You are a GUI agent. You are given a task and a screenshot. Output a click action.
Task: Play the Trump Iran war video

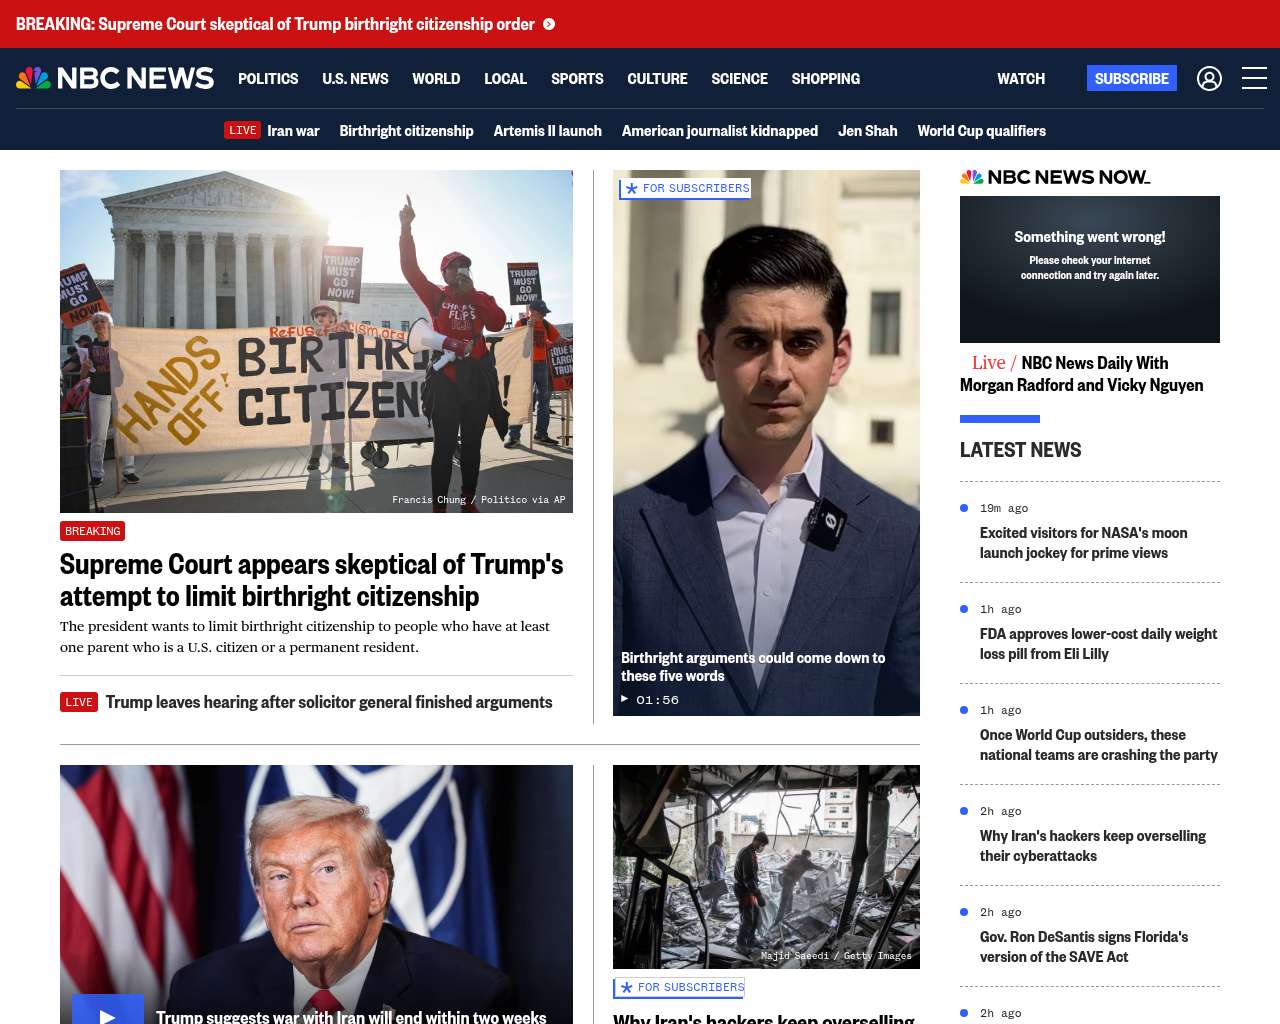pos(108,1010)
